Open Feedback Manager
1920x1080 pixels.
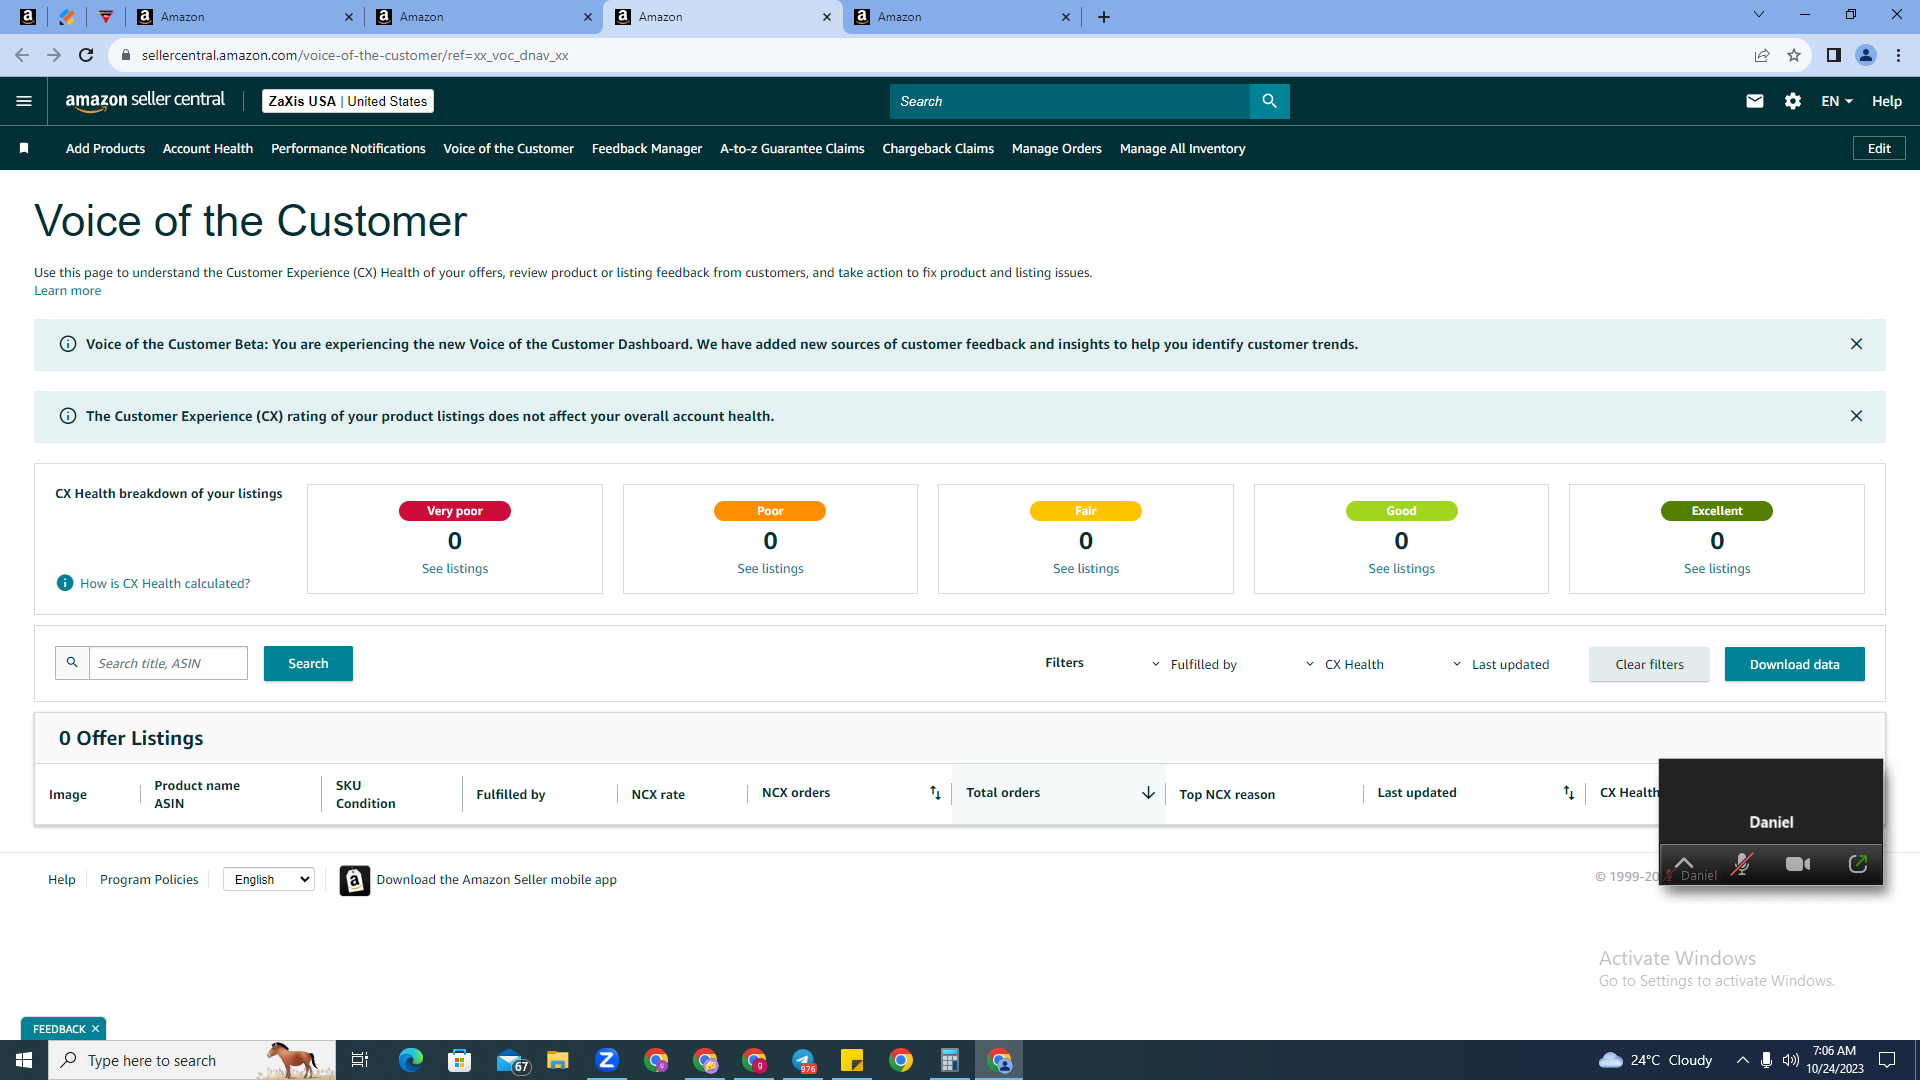(x=647, y=148)
